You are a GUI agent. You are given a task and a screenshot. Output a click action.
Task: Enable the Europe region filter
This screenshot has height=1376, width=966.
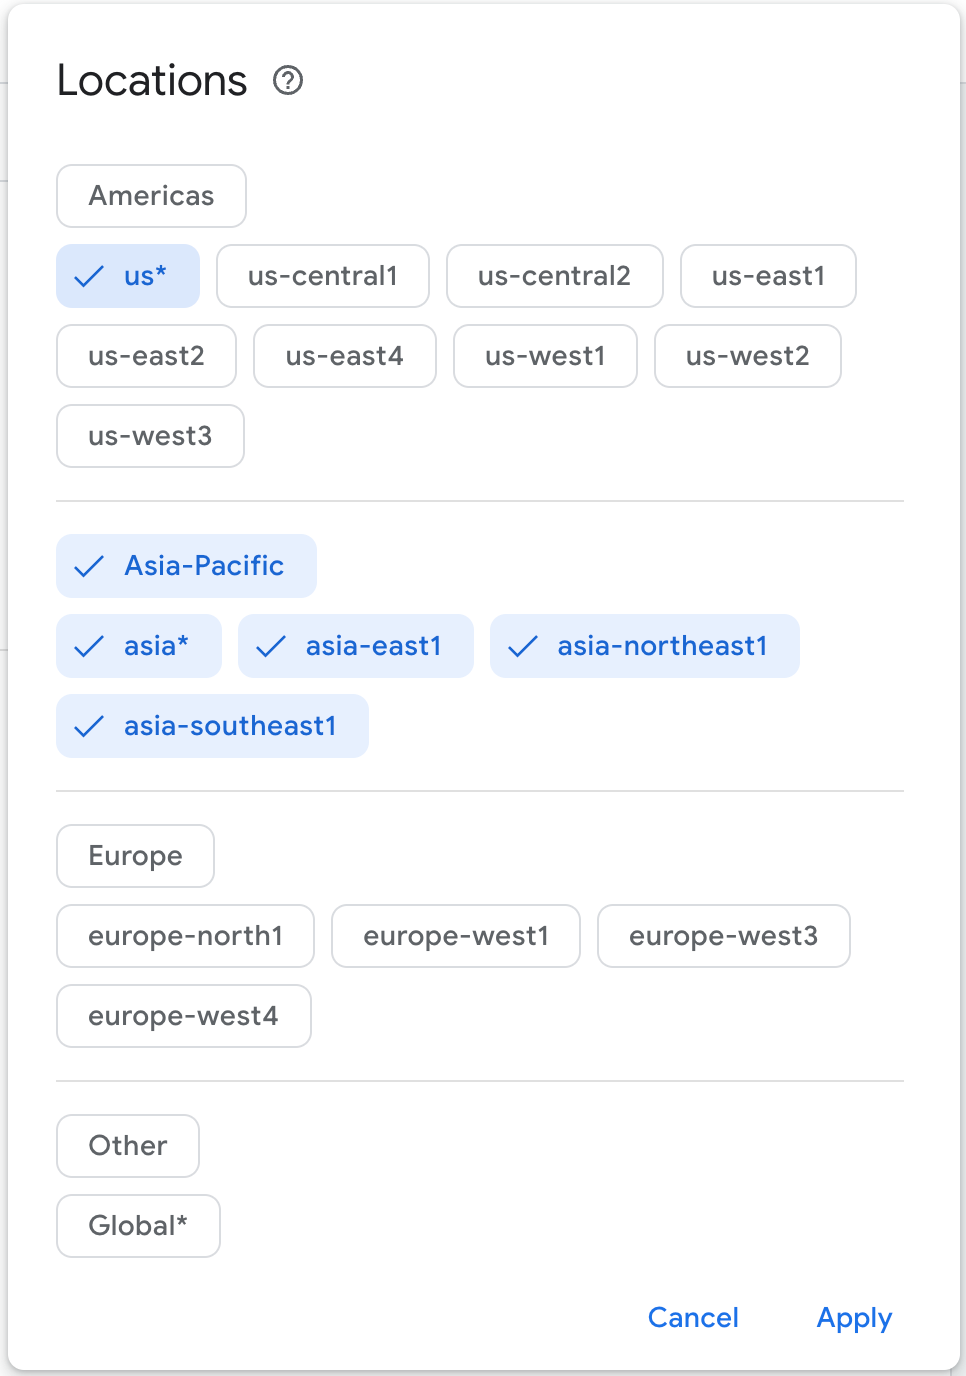[x=135, y=856]
